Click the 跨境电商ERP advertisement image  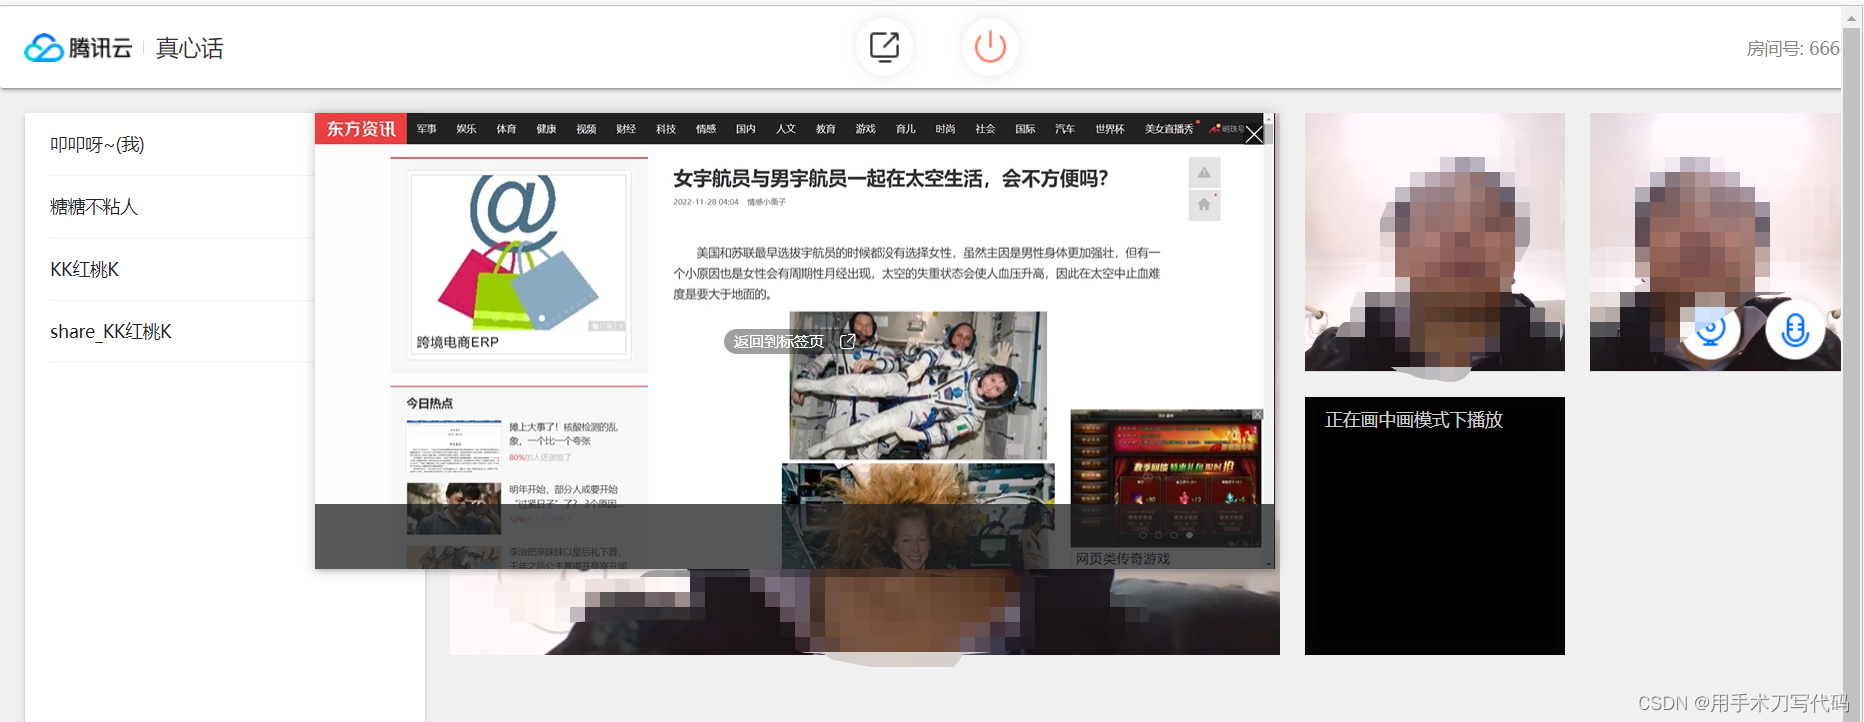519,265
